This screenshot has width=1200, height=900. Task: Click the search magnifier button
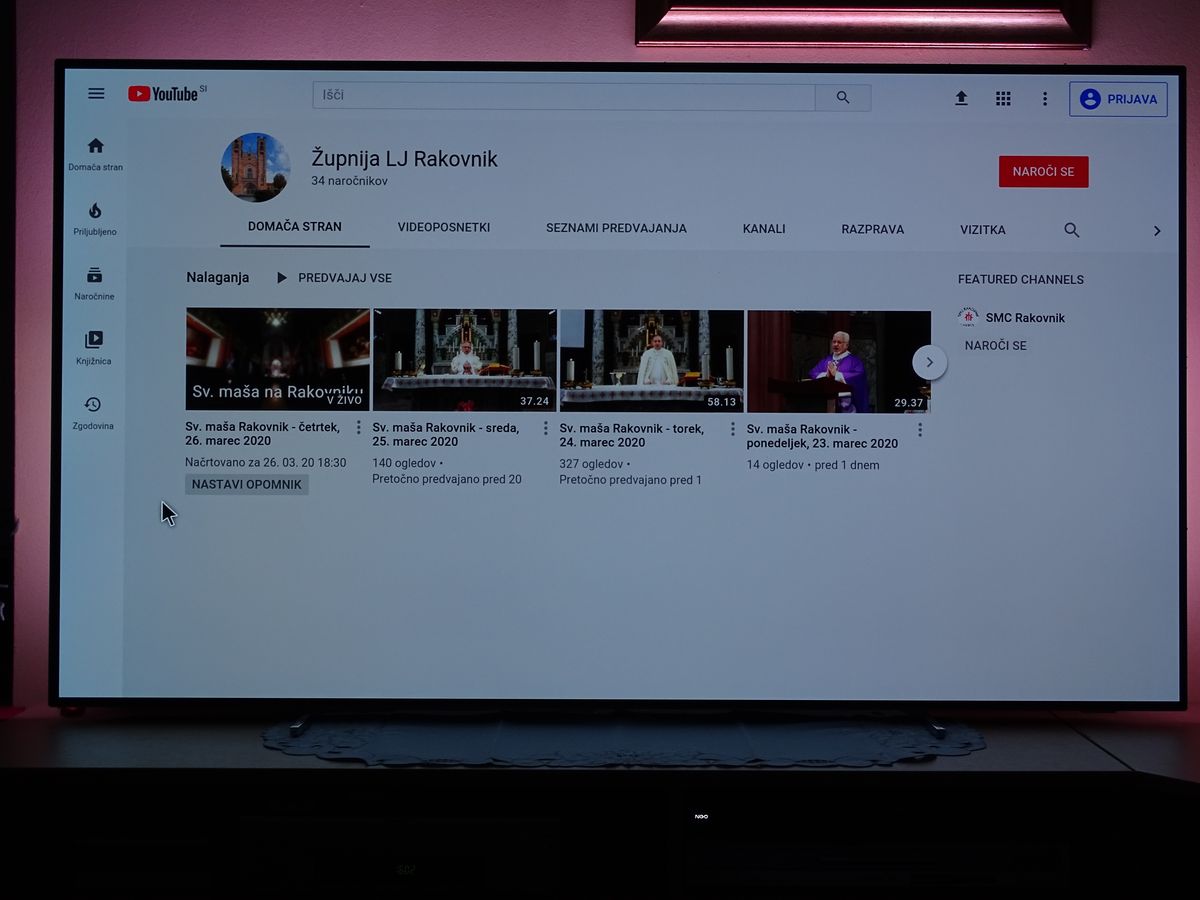pos(843,98)
